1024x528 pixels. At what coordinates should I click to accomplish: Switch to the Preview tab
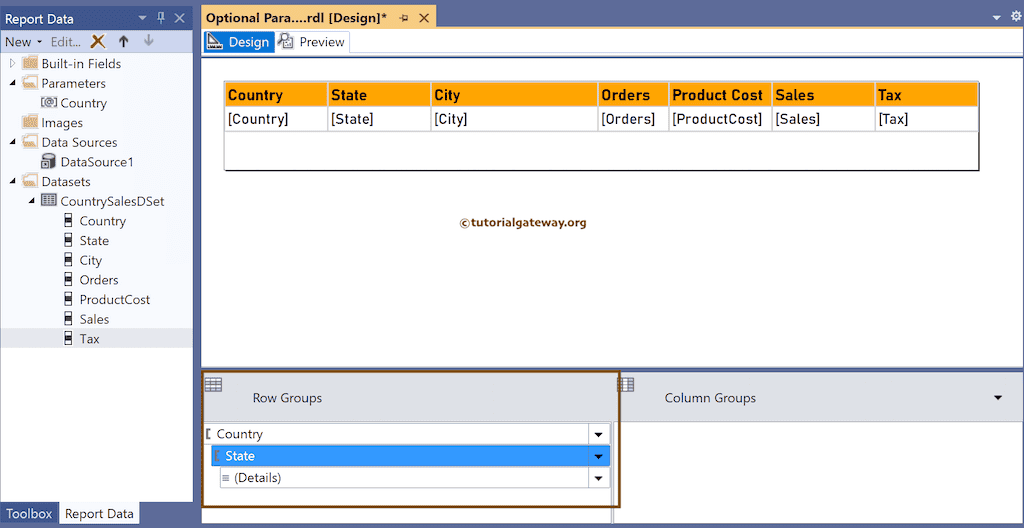[312, 42]
